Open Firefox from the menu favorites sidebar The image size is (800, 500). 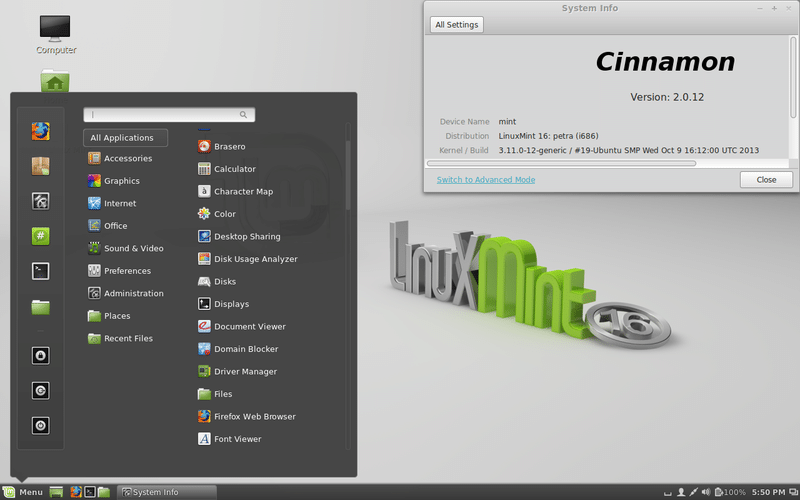[40, 131]
